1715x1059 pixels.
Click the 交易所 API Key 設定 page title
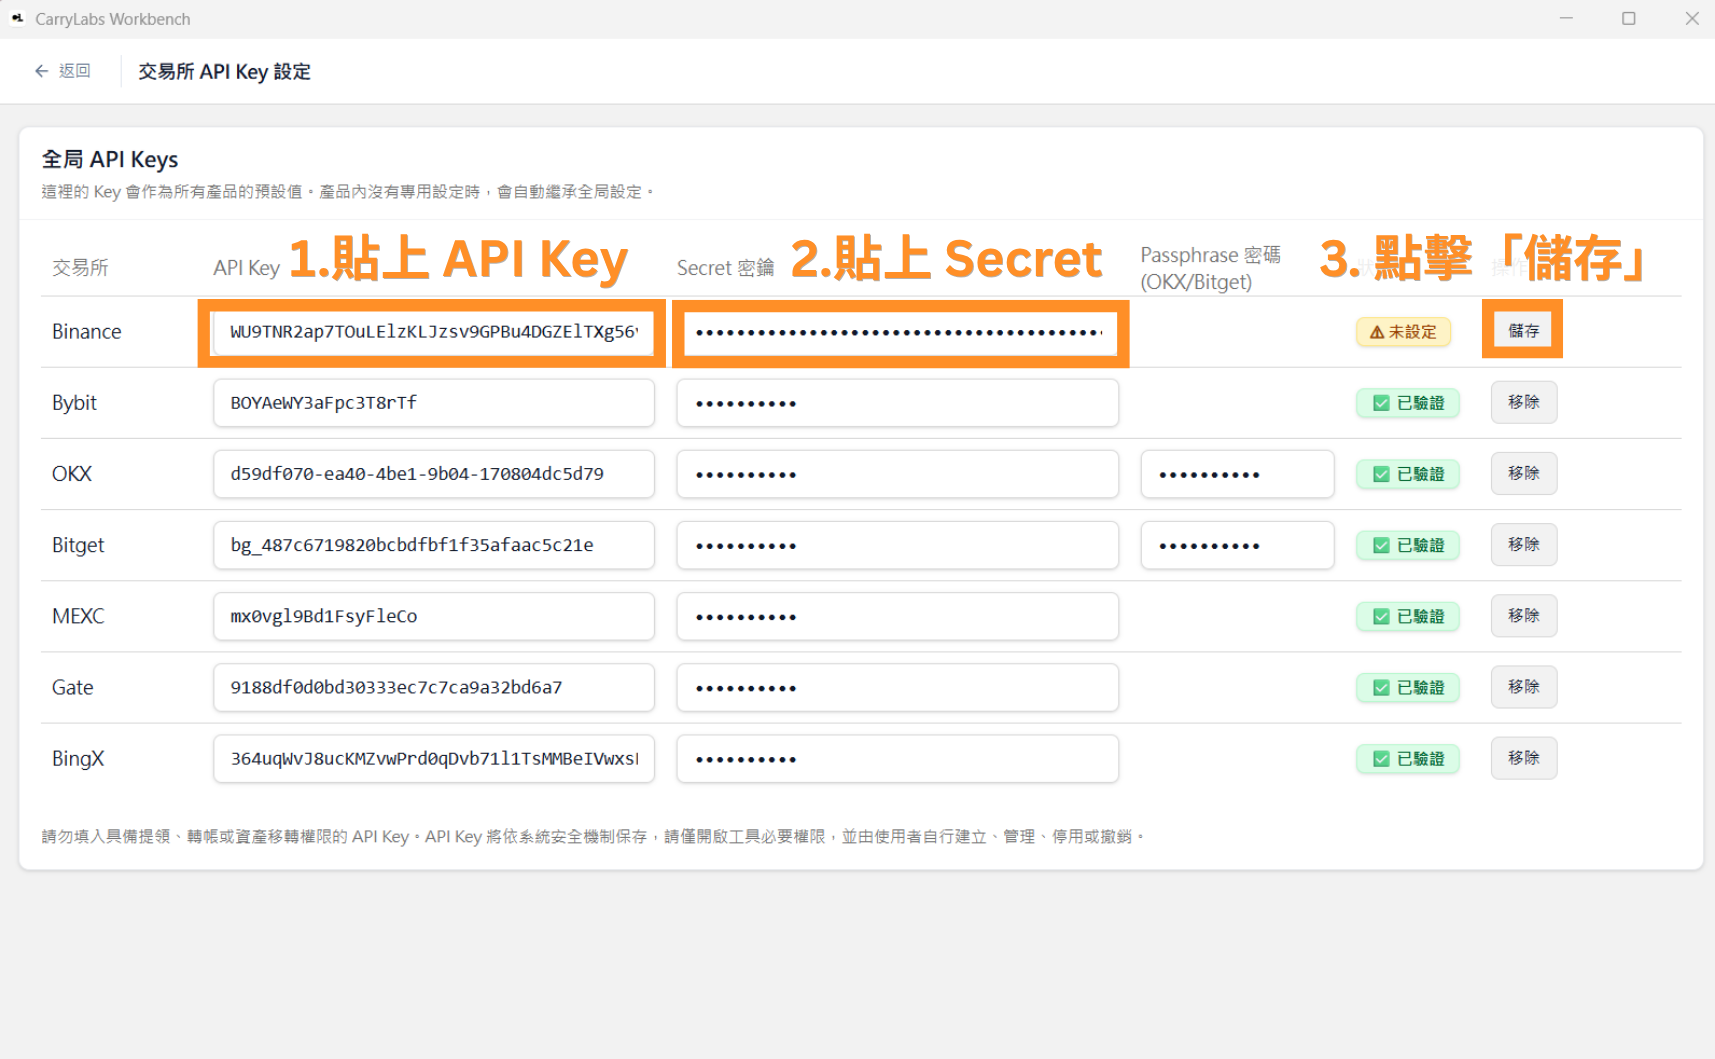pos(224,71)
